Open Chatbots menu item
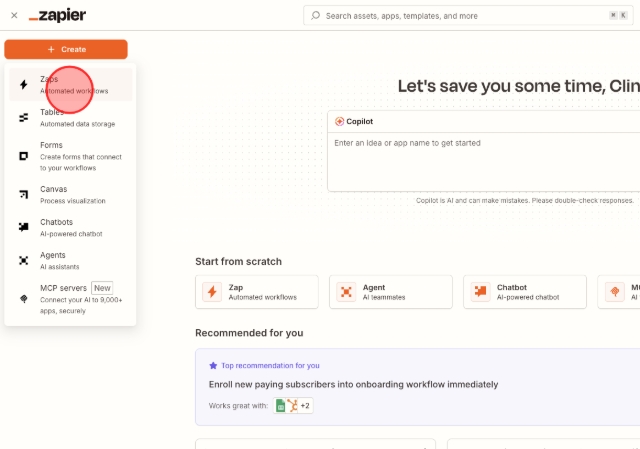Image resolution: width=640 pixels, height=449 pixels. 71,227
